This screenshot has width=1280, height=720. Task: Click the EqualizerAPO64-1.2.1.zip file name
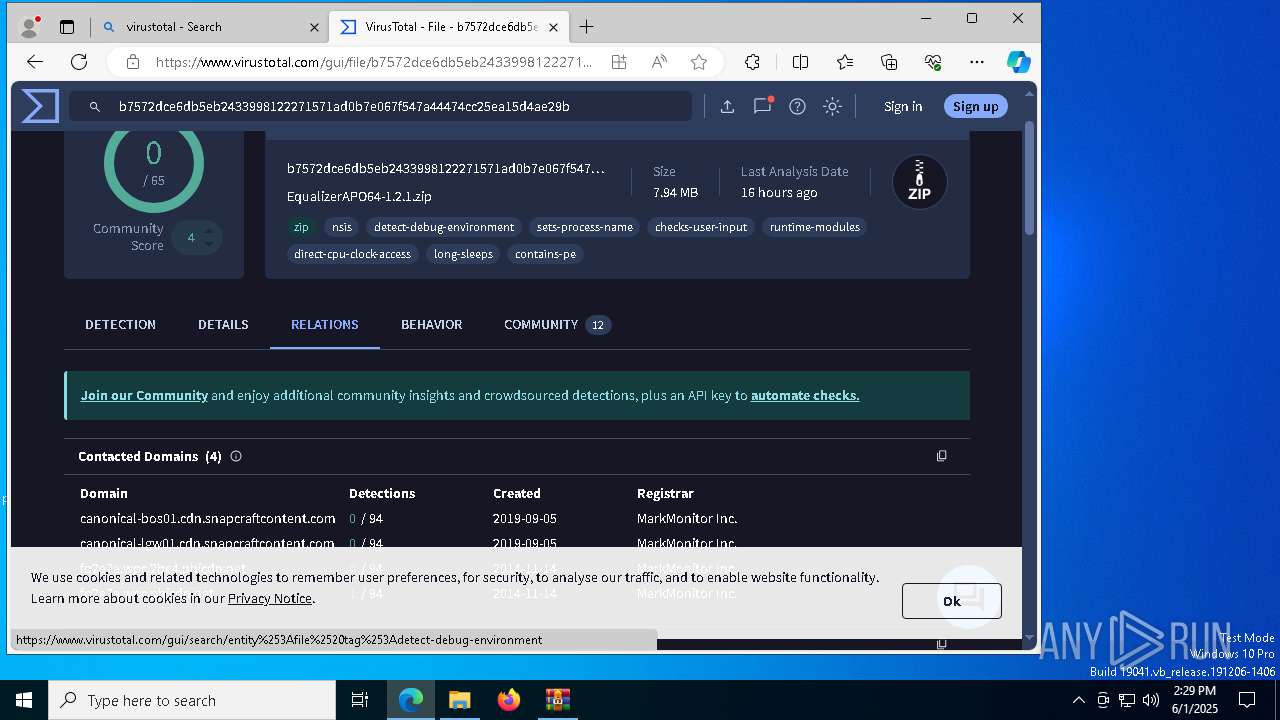(359, 196)
